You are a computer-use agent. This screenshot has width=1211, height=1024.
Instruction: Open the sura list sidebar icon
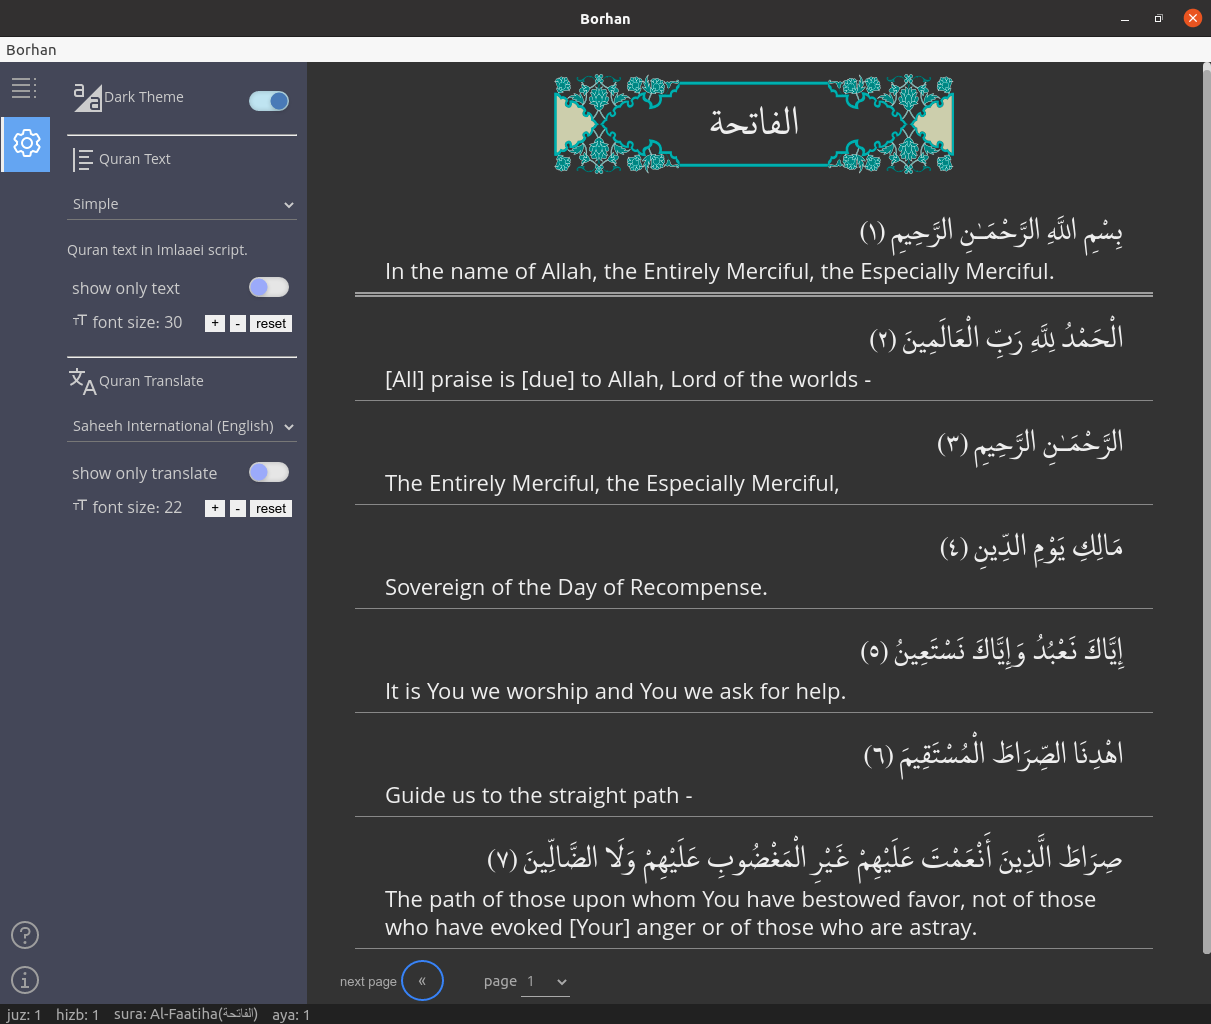(x=24, y=88)
